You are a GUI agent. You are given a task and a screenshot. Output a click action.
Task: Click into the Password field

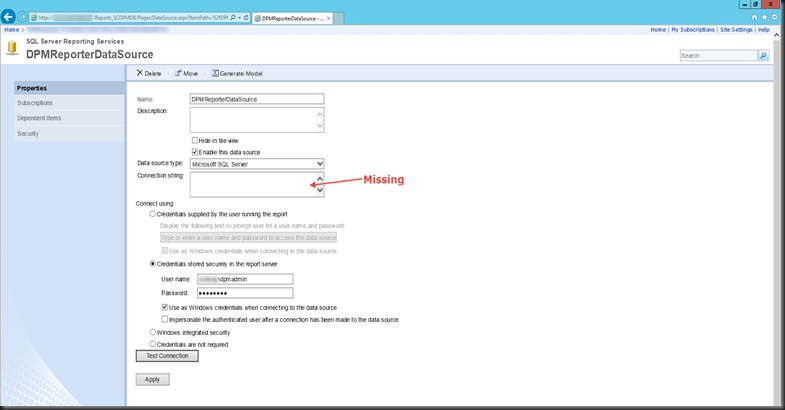[245, 293]
